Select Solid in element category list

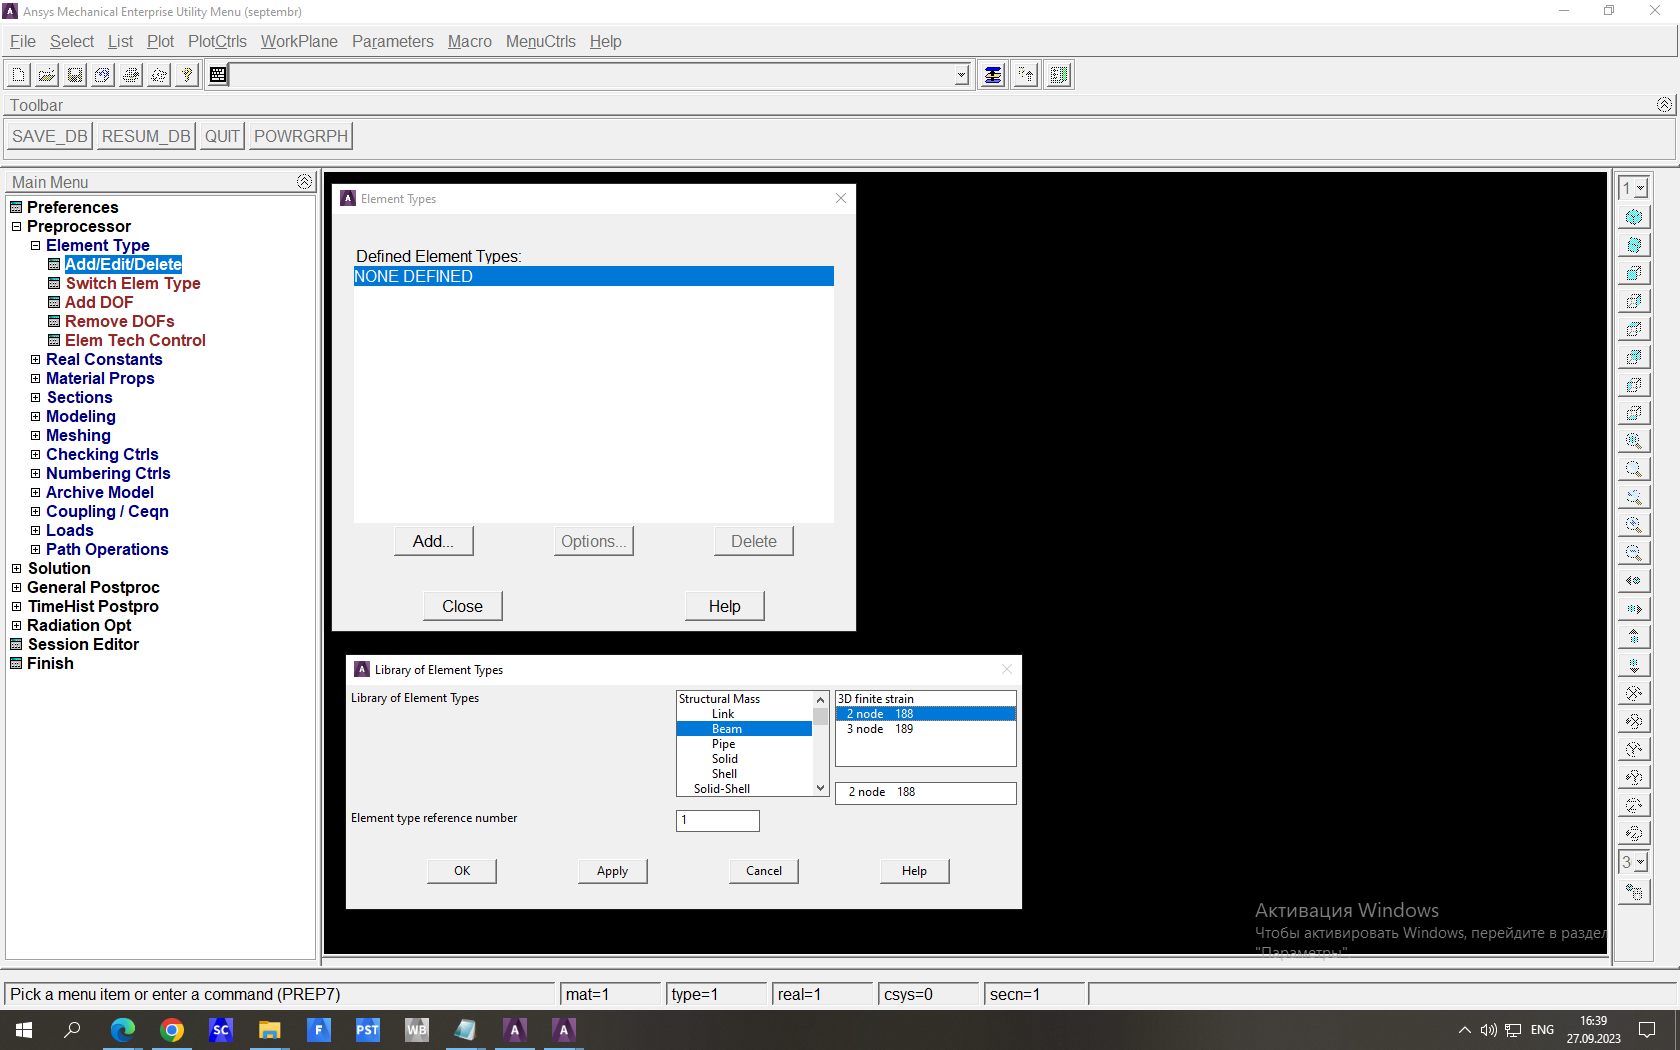point(725,759)
